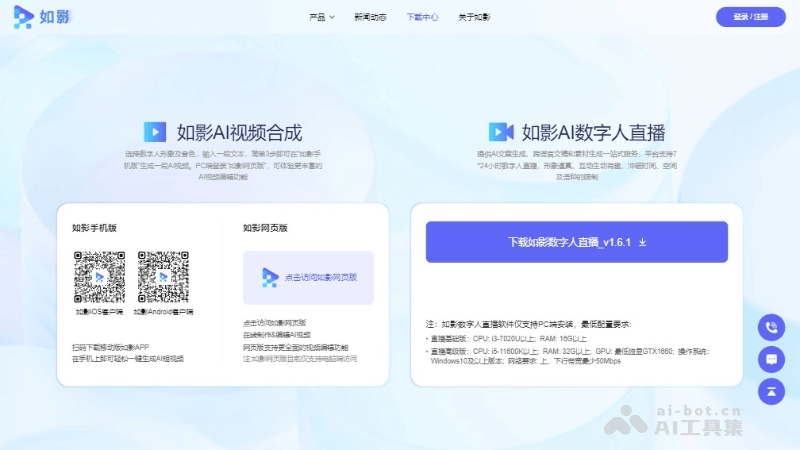Expand the 产品 dropdown menu
This screenshot has width=800, height=450.
[x=322, y=17]
